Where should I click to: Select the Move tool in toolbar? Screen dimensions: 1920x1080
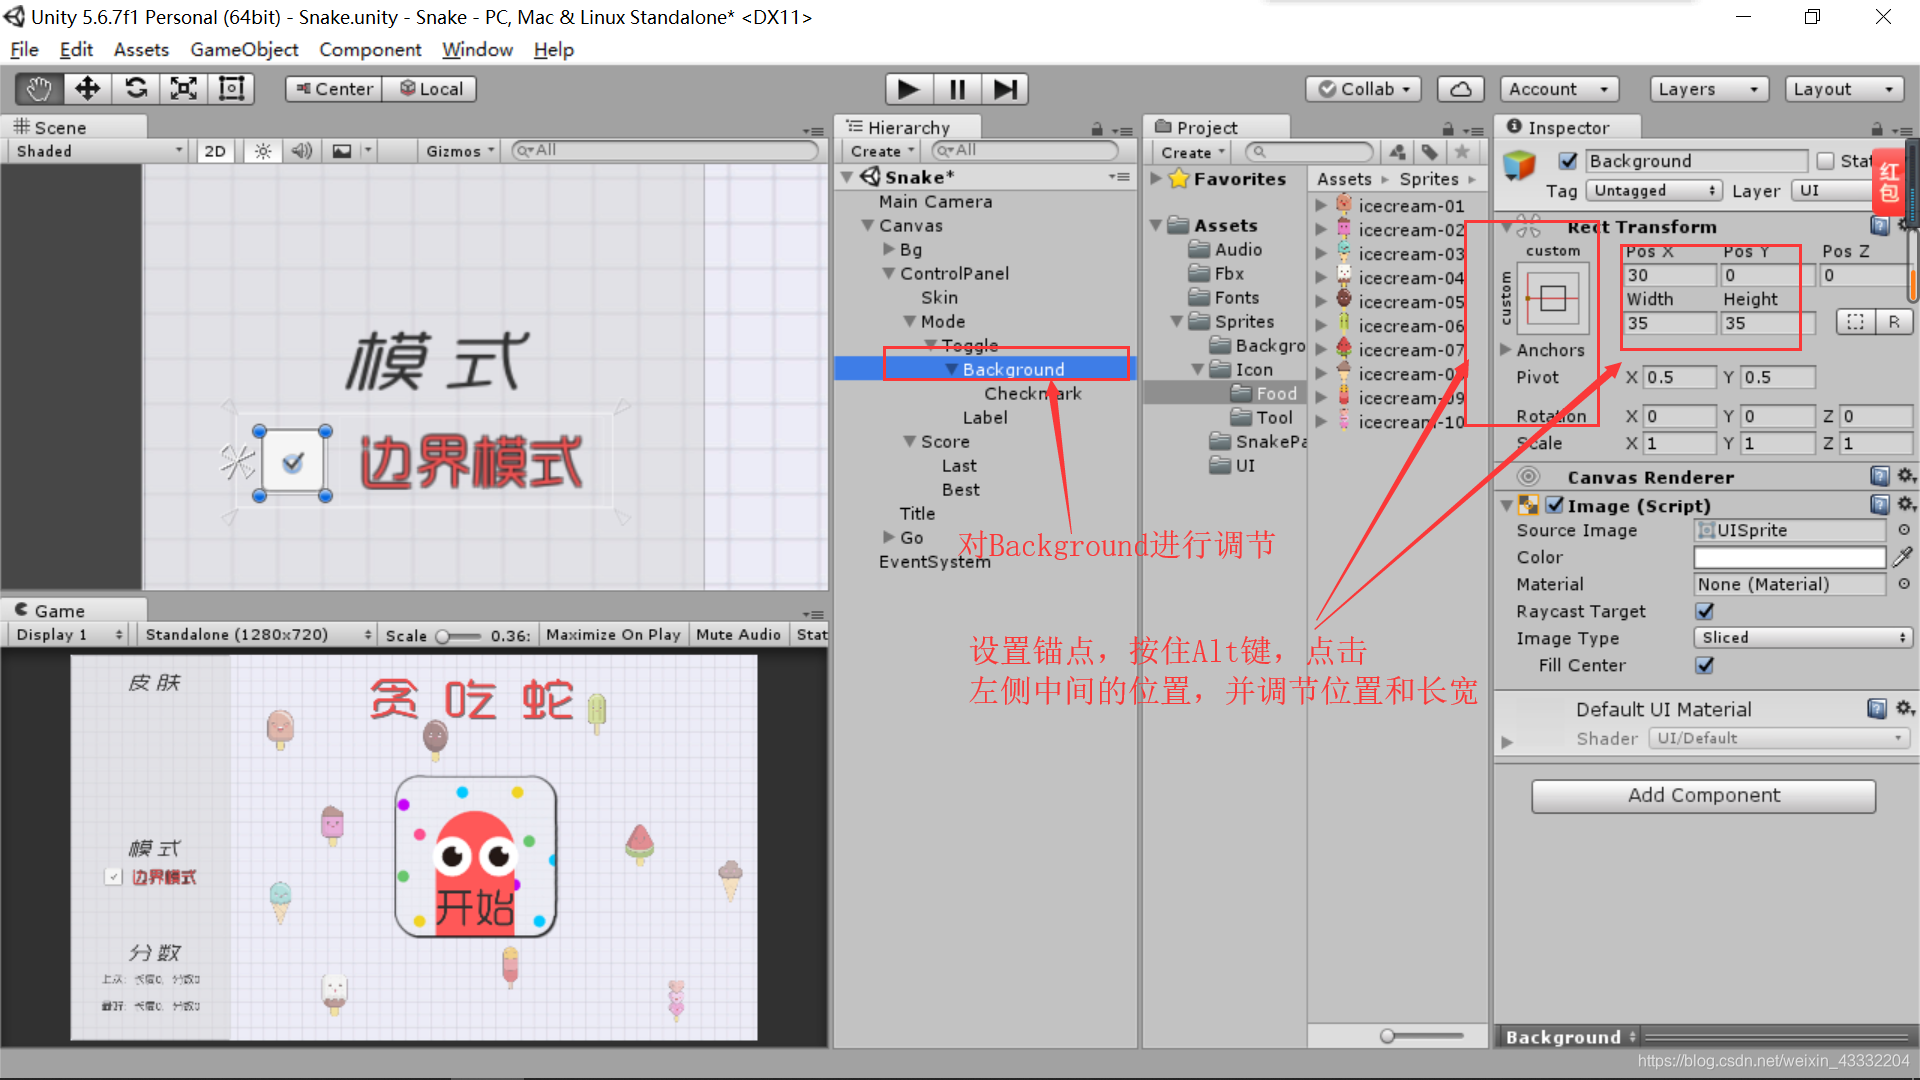84,88
